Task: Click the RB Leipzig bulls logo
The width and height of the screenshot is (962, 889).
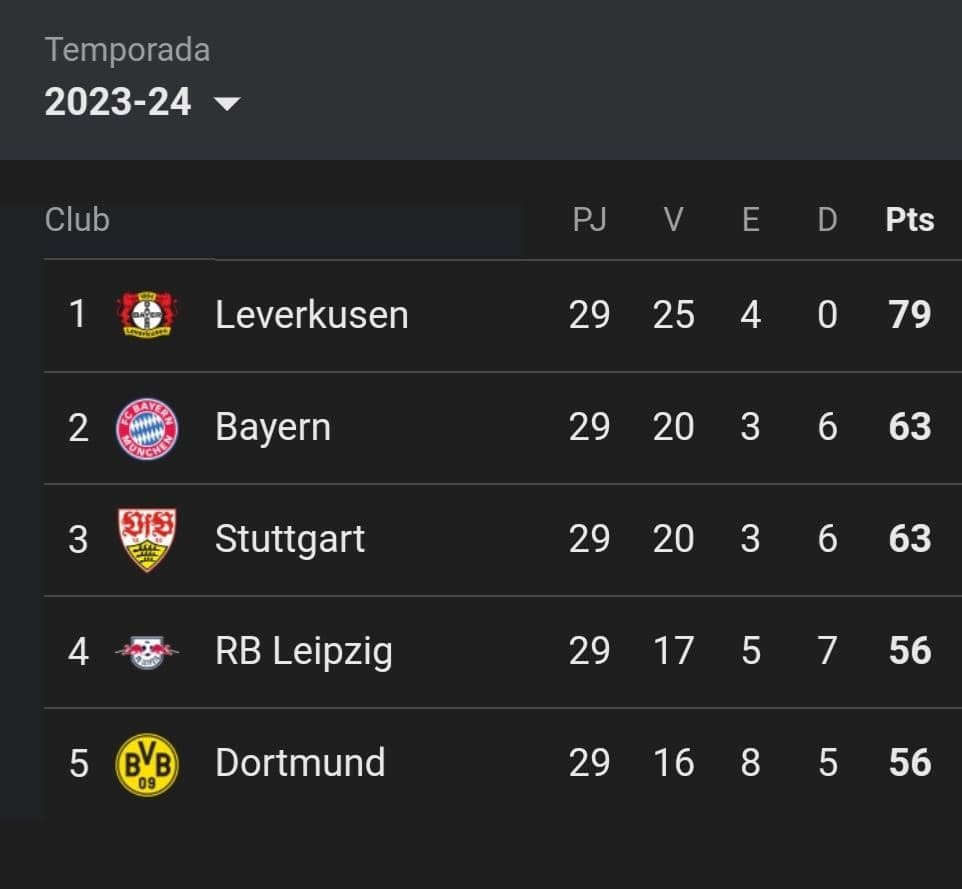Action: pyautogui.click(x=147, y=652)
